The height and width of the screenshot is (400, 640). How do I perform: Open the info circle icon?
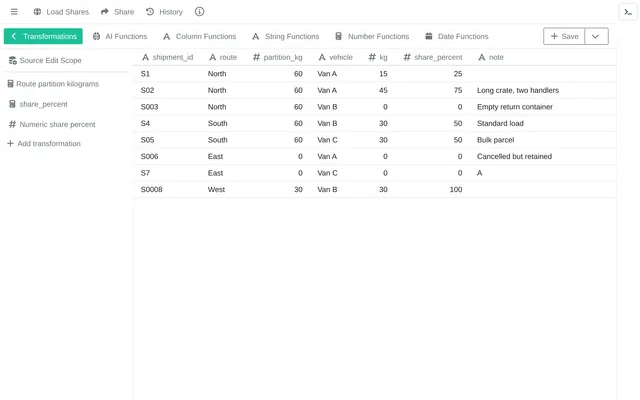pos(199,12)
